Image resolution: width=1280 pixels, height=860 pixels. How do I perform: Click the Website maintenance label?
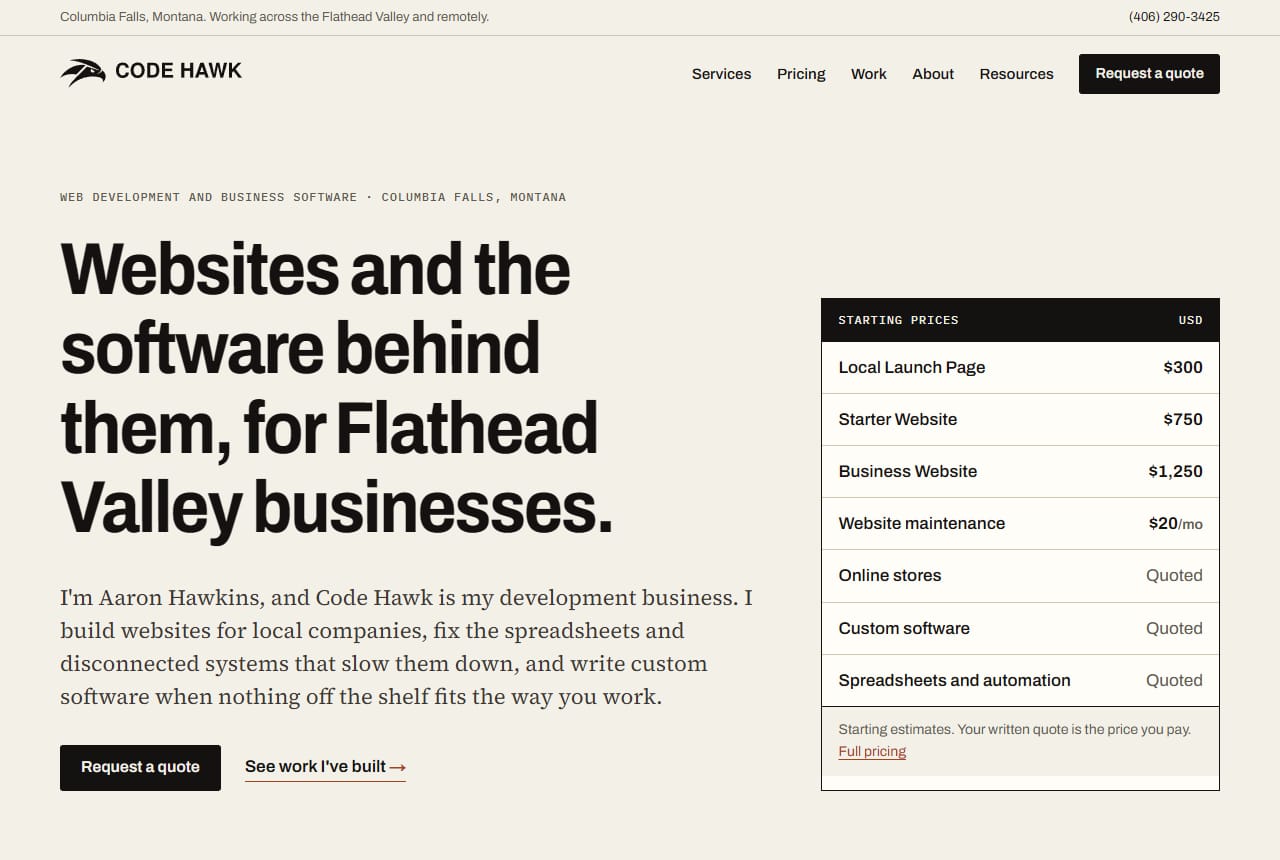pos(921,523)
